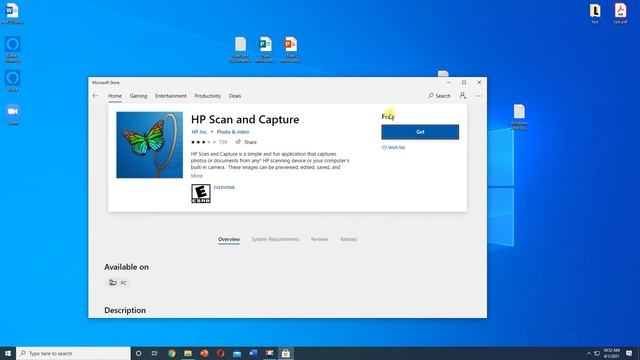Select the Productivity tab

207,96
